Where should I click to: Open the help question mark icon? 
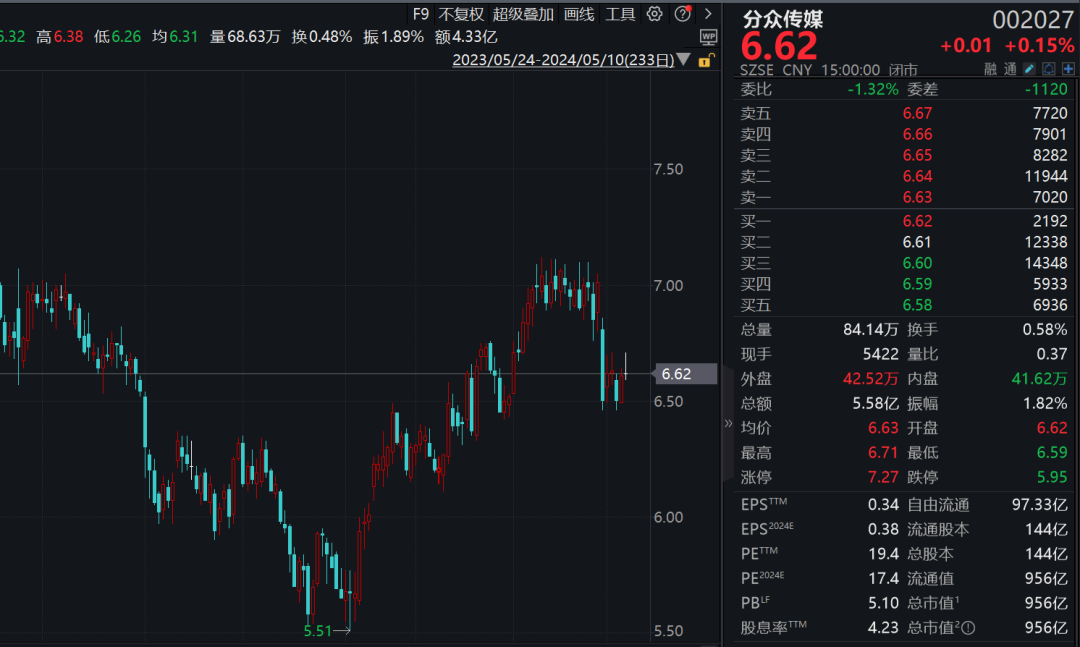click(x=683, y=14)
